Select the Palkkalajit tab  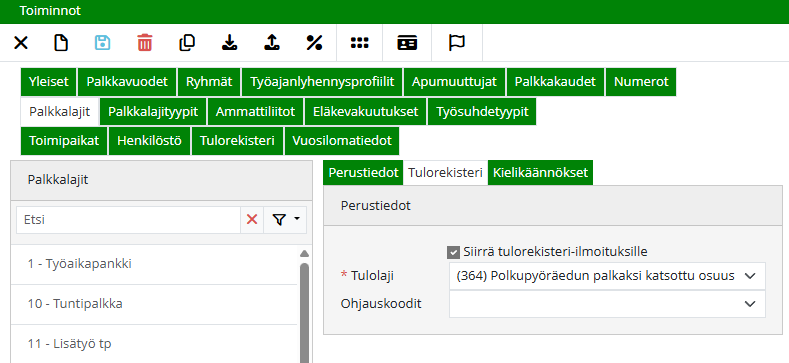(59, 112)
